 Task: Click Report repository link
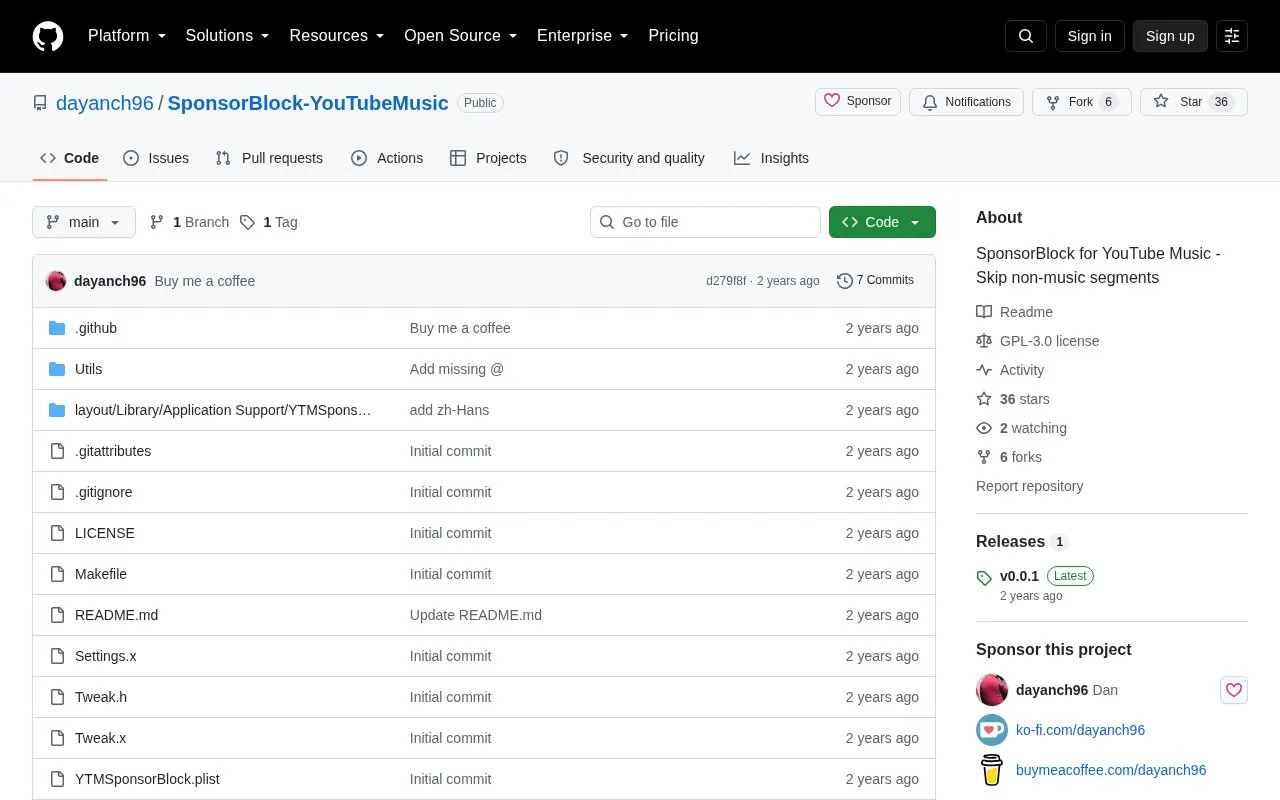click(x=1029, y=486)
